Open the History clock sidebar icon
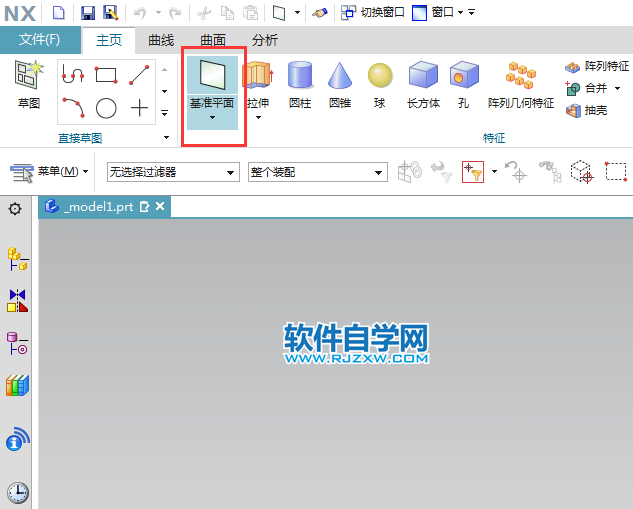This screenshot has height=509, width=633. [x=18, y=492]
